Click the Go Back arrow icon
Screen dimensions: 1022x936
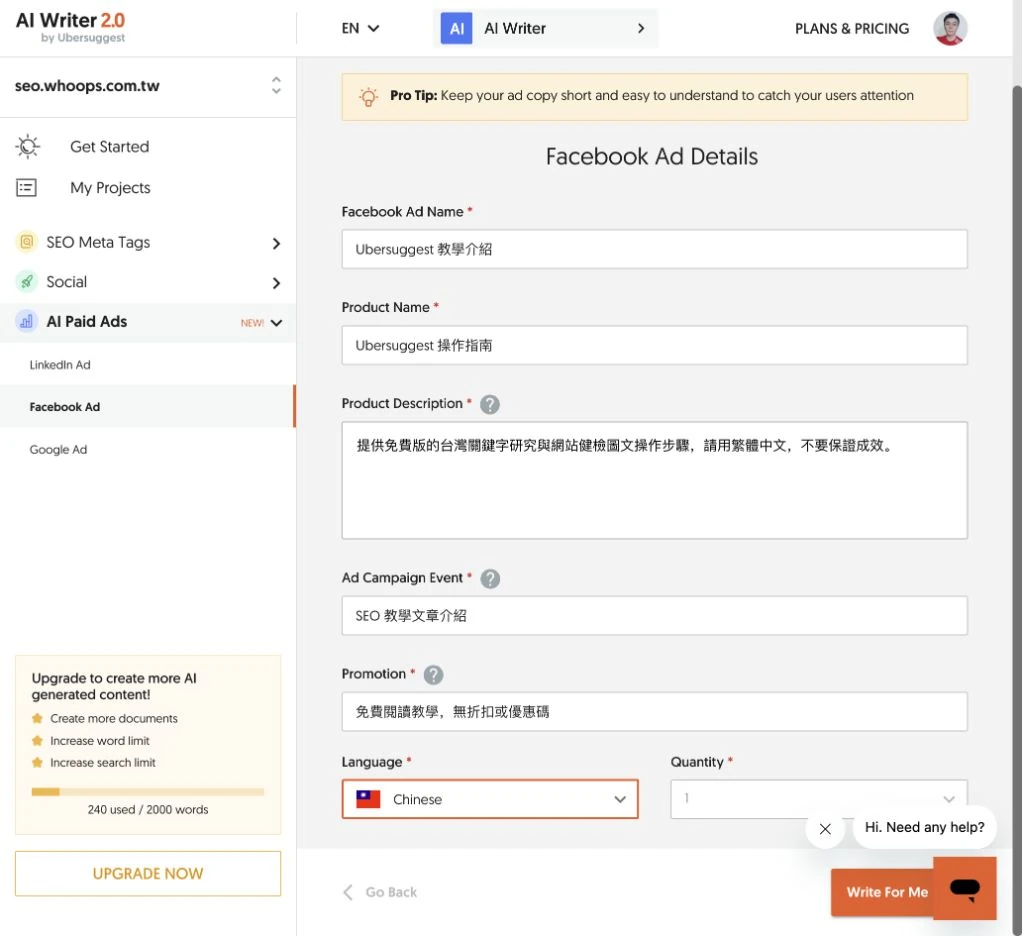pos(348,892)
